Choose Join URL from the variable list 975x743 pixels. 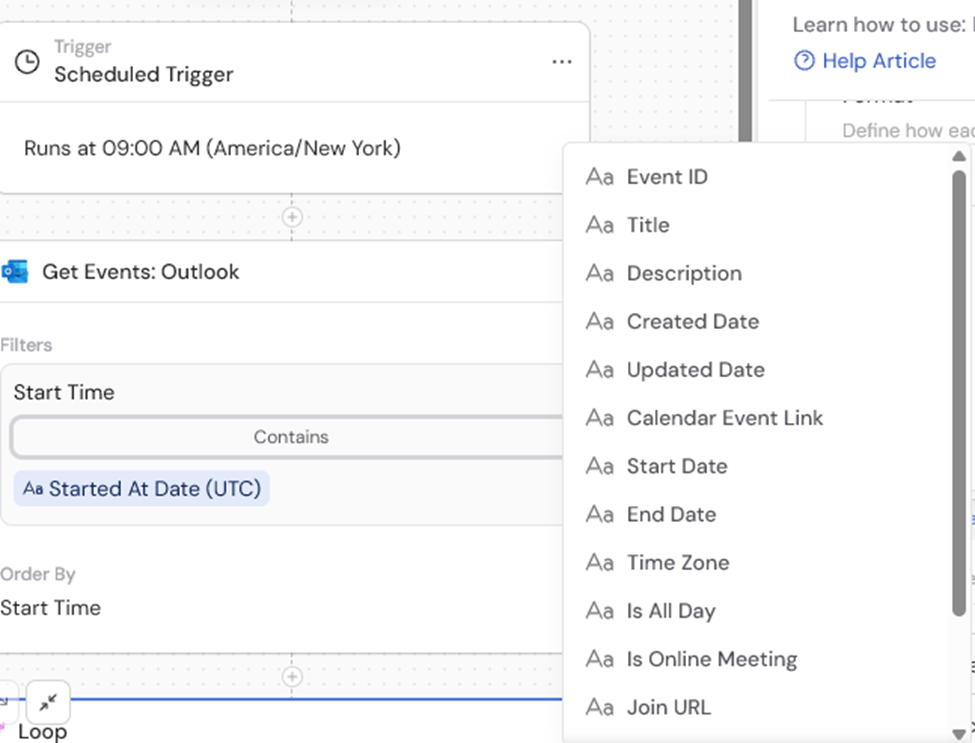pos(669,707)
